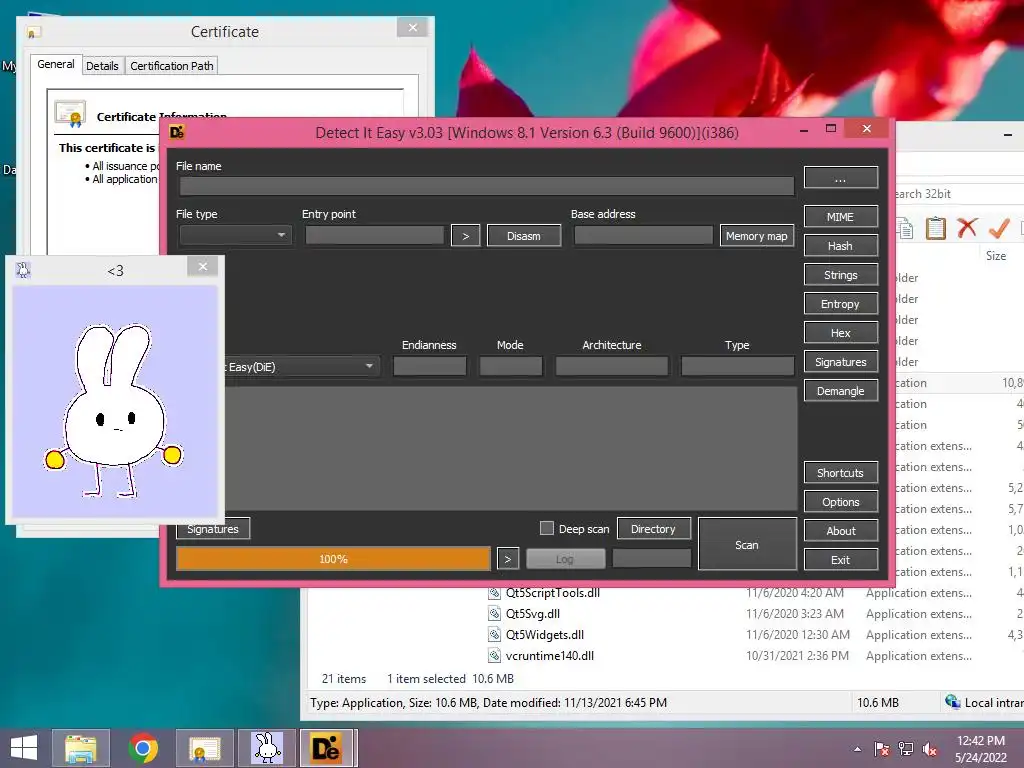Click the About button
1024x768 pixels.
840,531
